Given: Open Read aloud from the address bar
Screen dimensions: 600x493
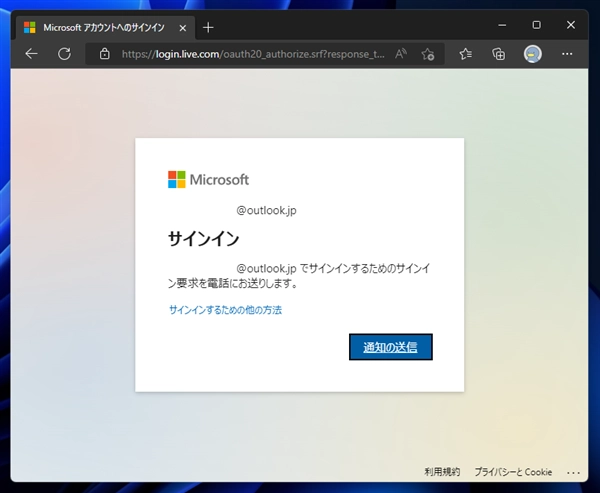Looking at the screenshot, I should (x=401, y=54).
